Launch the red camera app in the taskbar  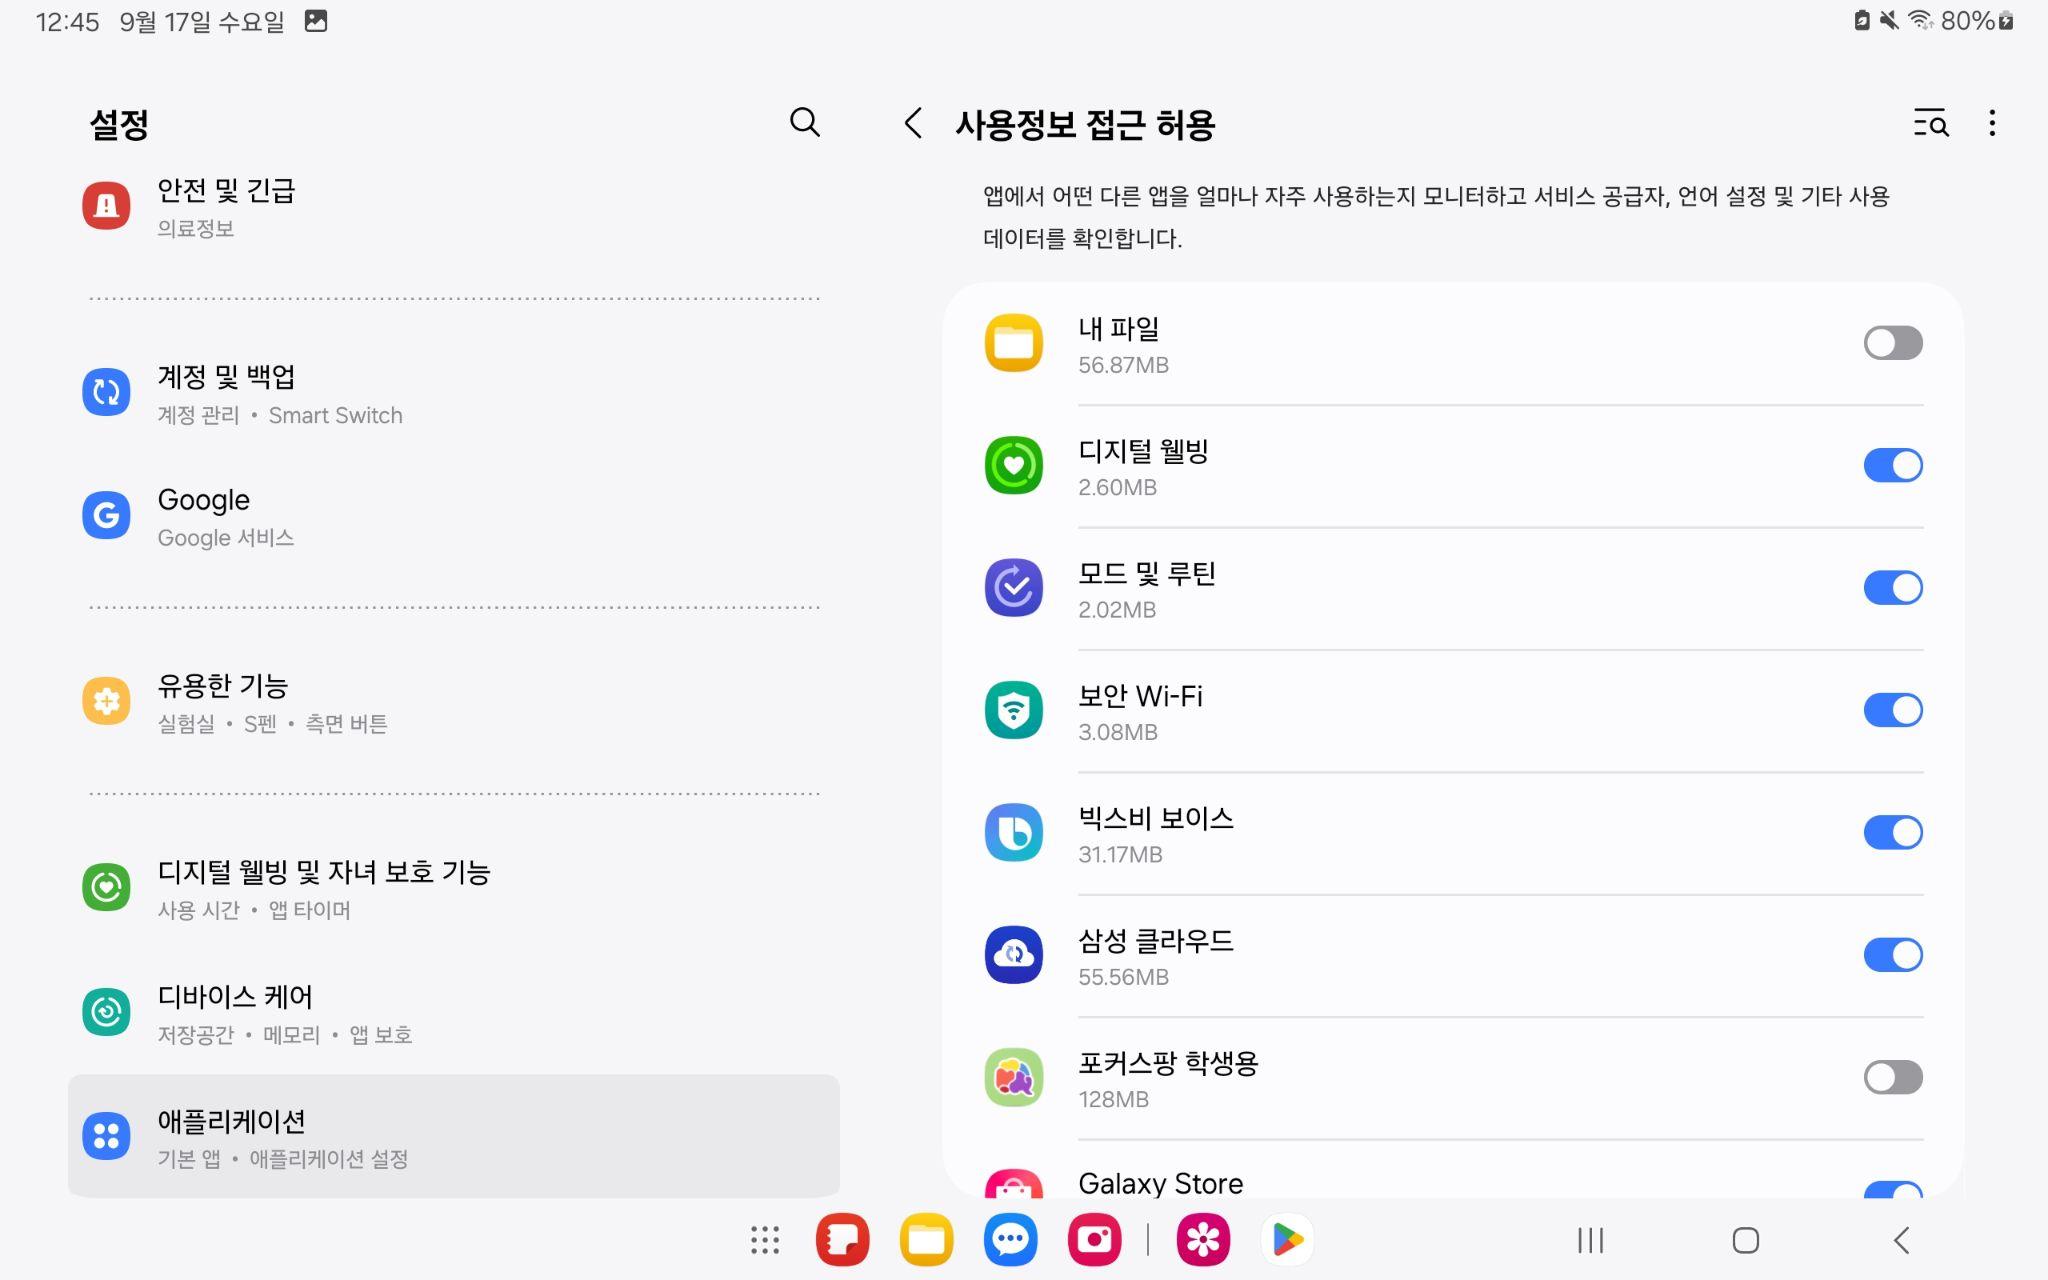(x=1094, y=1240)
